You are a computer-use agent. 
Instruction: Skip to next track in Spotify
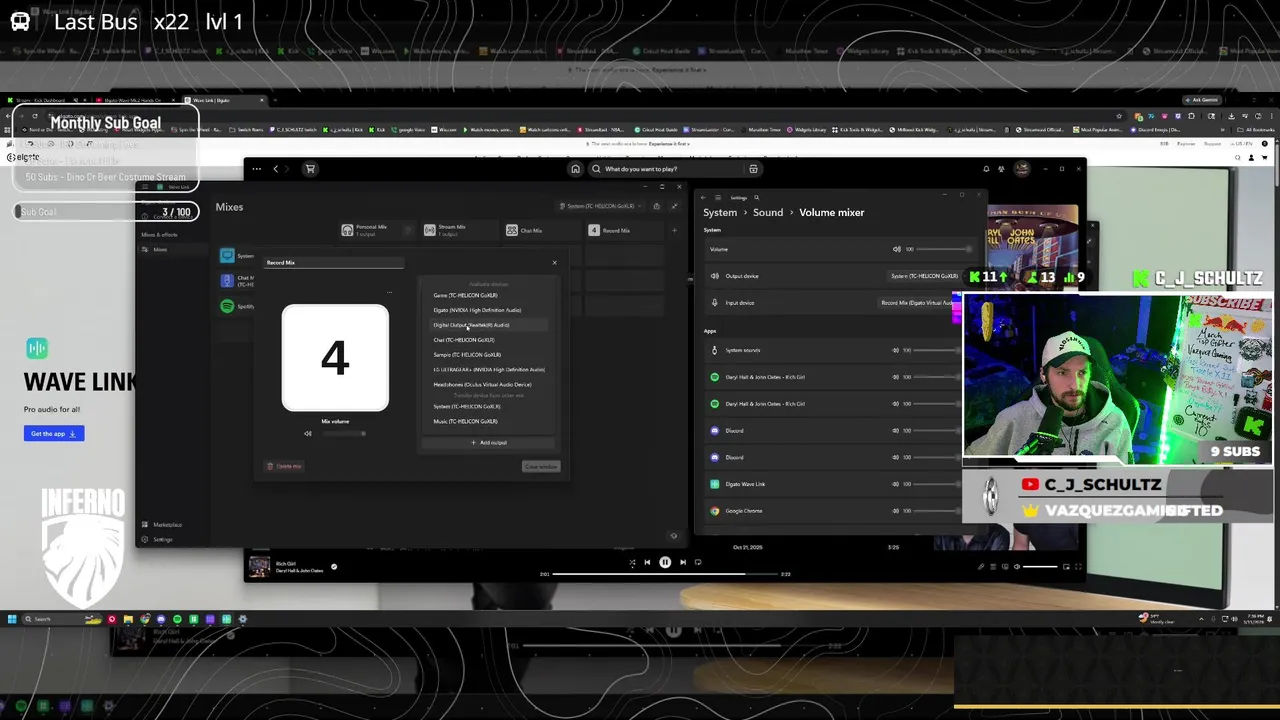[x=683, y=562]
